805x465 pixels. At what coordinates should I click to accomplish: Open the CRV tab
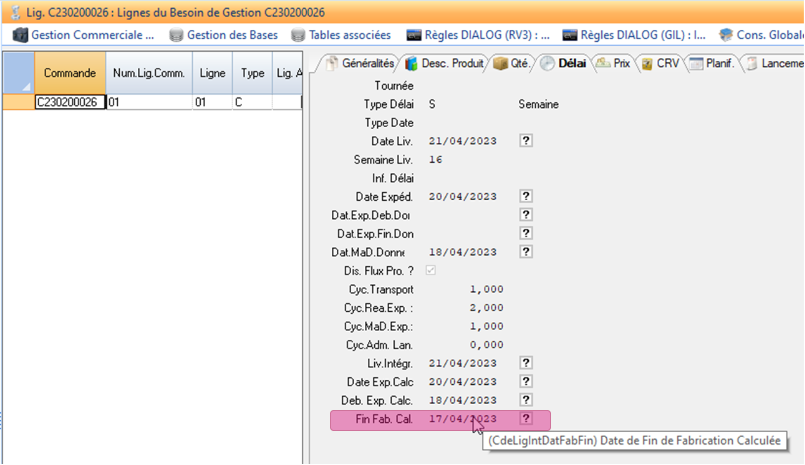click(x=661, y=63)
